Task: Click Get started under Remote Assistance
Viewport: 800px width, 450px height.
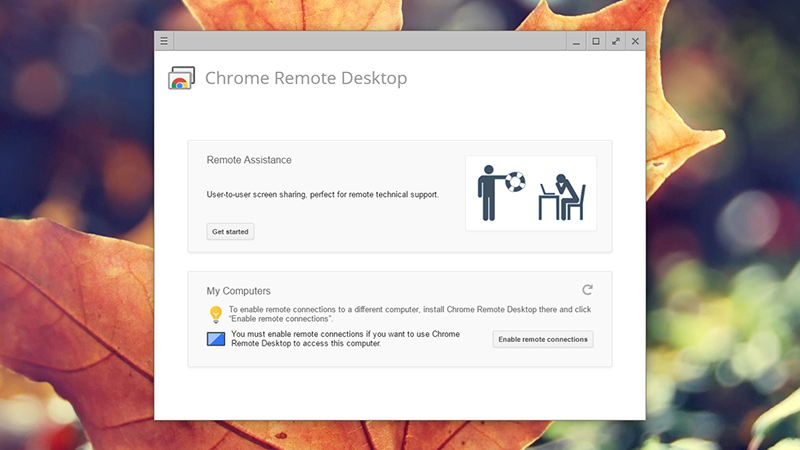Action: (x=230, y=232)
